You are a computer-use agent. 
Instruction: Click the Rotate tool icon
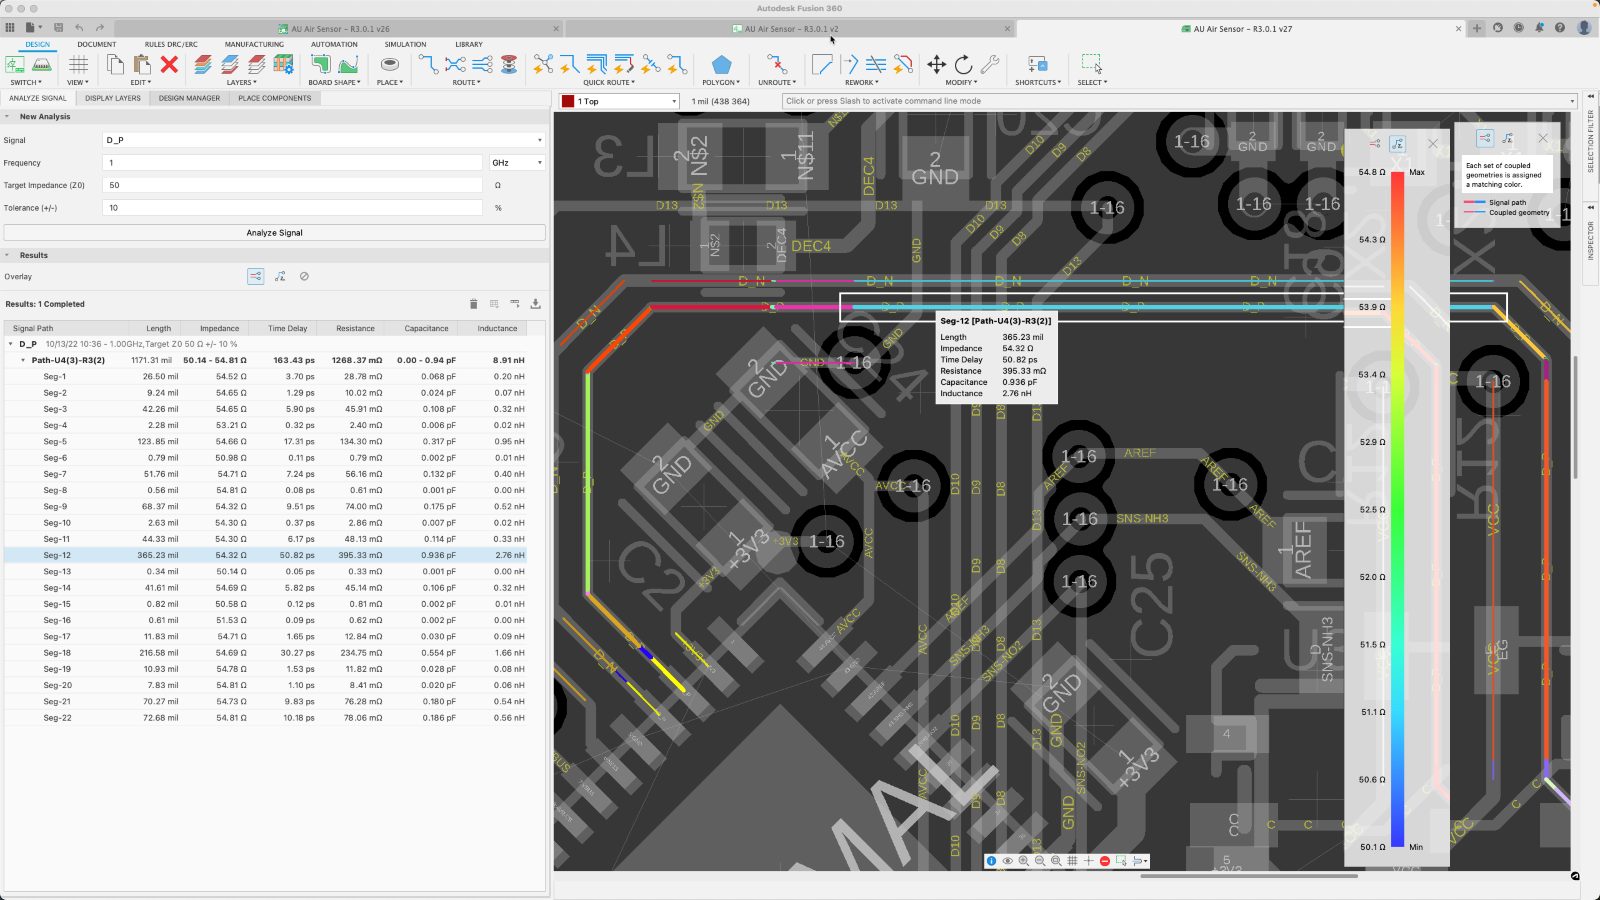963,65
